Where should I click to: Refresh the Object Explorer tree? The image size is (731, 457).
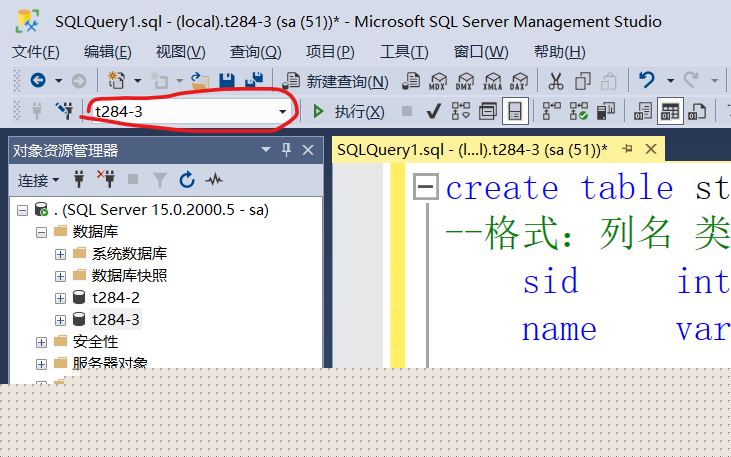186,180
